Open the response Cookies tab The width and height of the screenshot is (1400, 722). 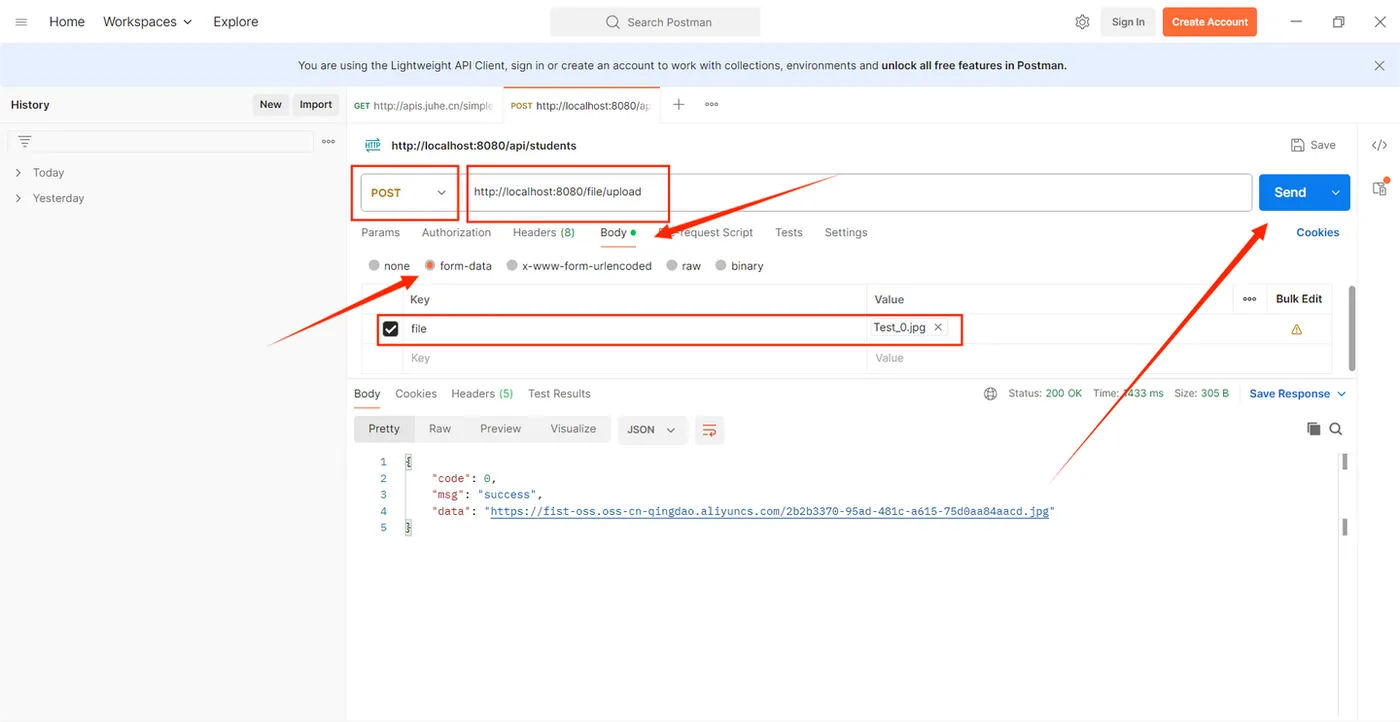[416, 394]
